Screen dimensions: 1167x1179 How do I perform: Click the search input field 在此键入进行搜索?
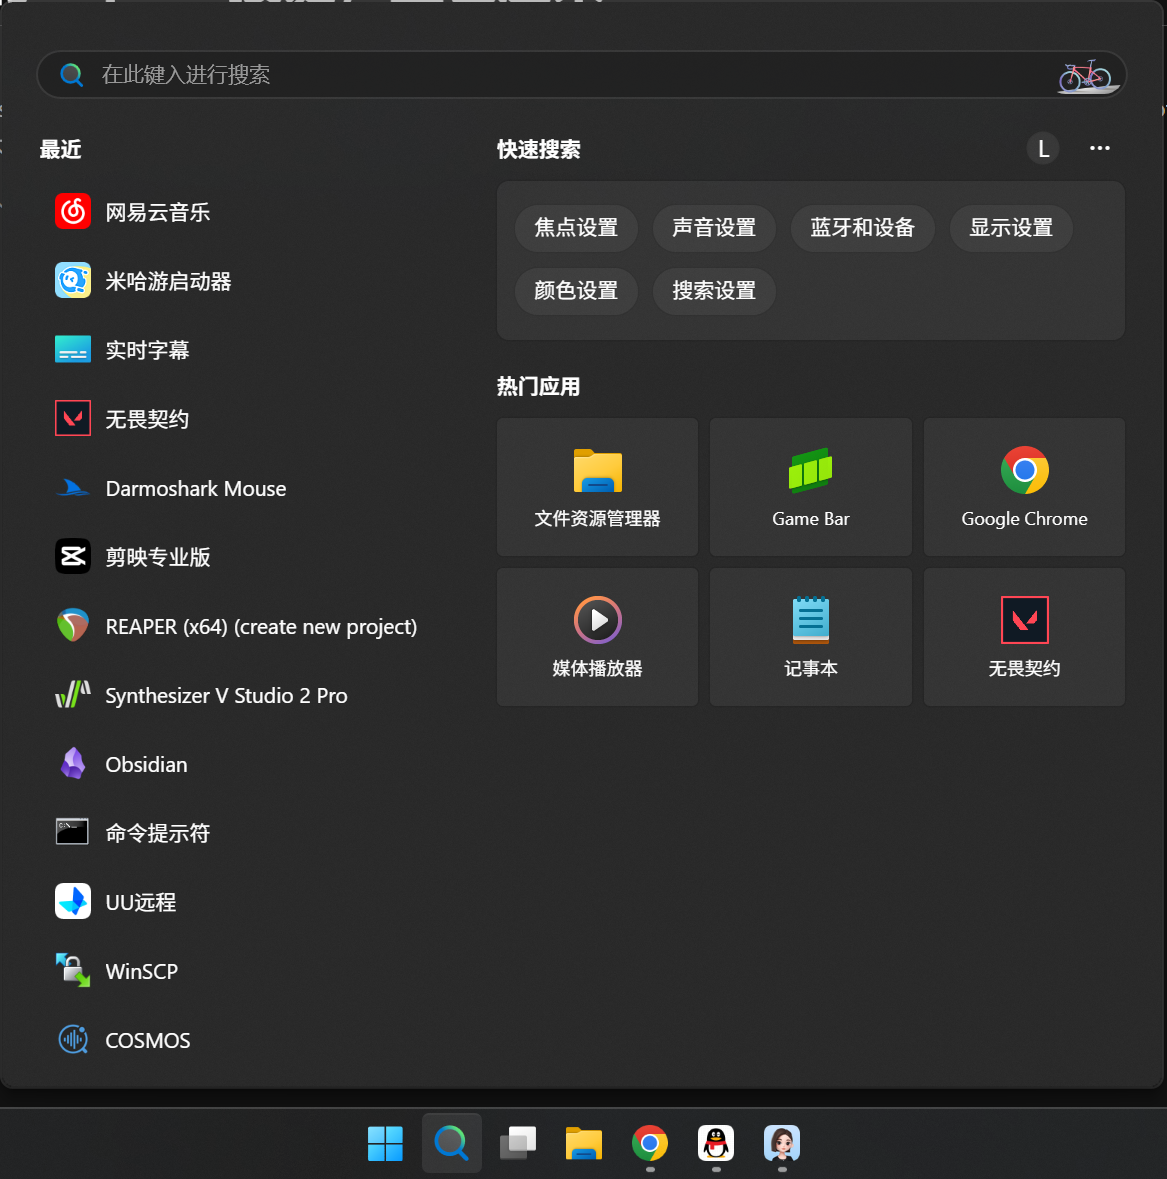pyautogui.click(x=581, y=74)
